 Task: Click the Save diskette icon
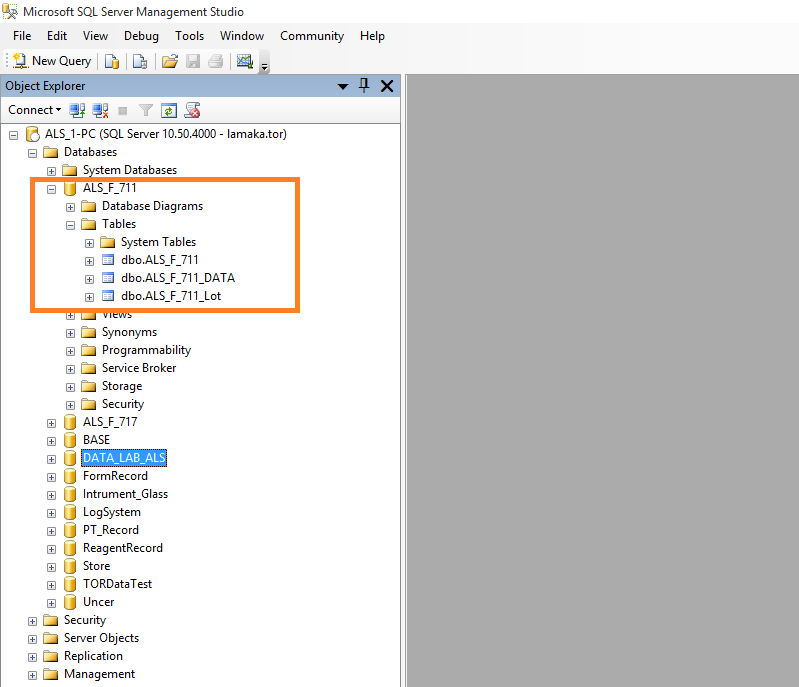point(193,62)
